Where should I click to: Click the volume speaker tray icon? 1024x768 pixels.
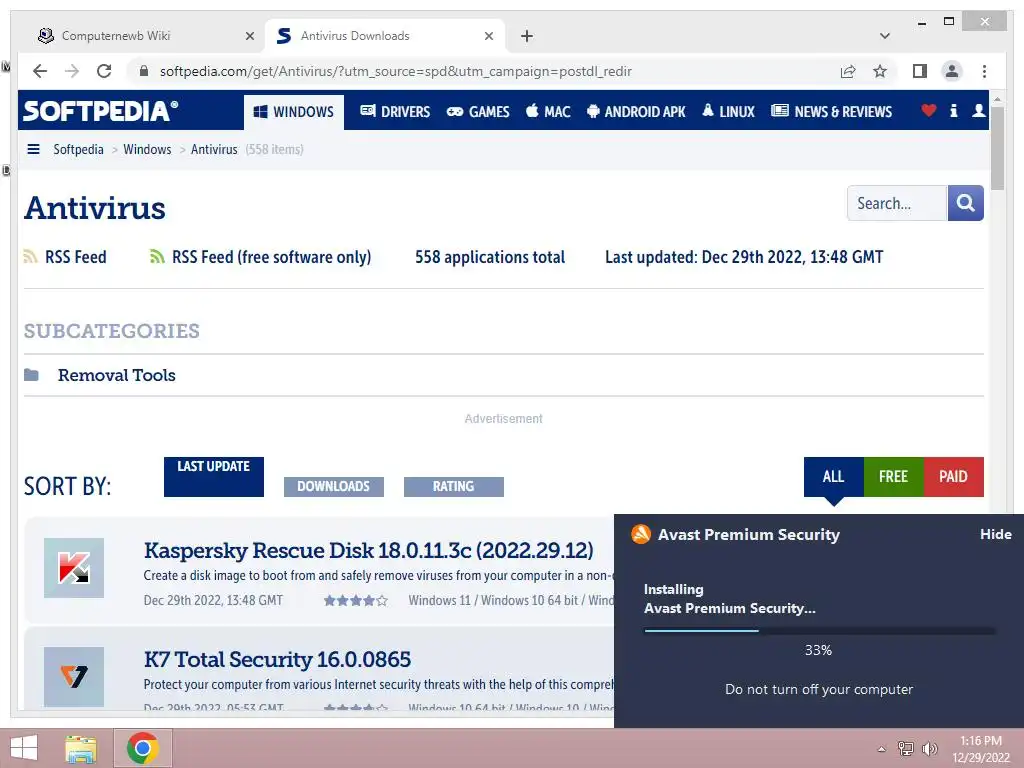click(x=929, y=748)
